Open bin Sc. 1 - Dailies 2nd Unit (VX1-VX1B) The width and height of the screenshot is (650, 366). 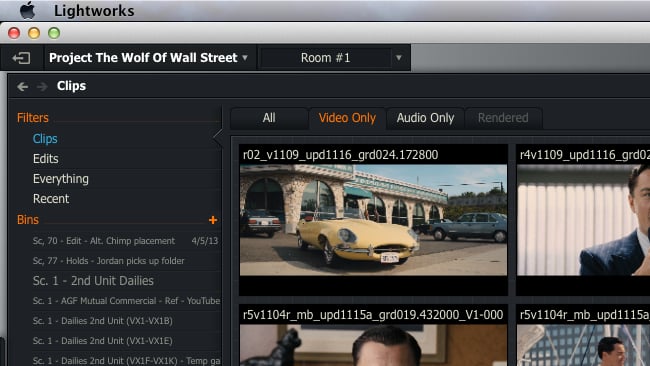click(103, 320)
